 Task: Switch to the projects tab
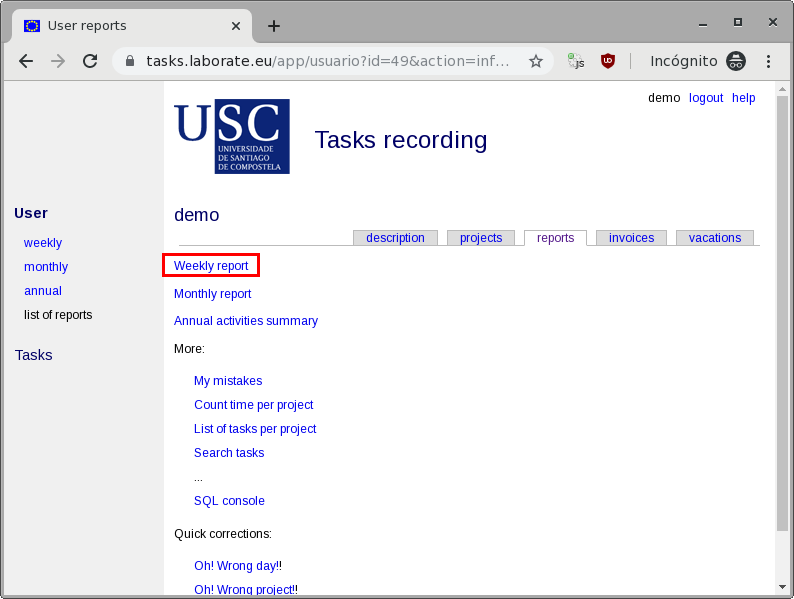[x=481, y=238]
